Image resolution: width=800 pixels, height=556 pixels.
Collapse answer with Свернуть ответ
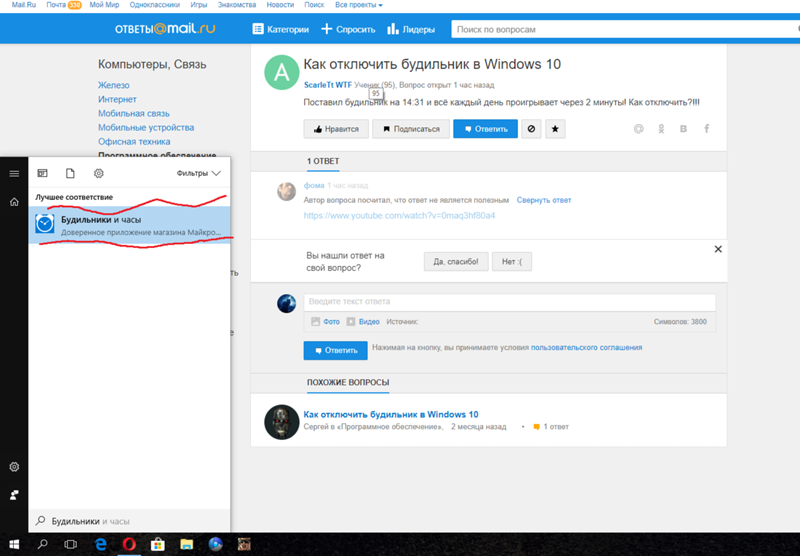click(x=544, y=200)
